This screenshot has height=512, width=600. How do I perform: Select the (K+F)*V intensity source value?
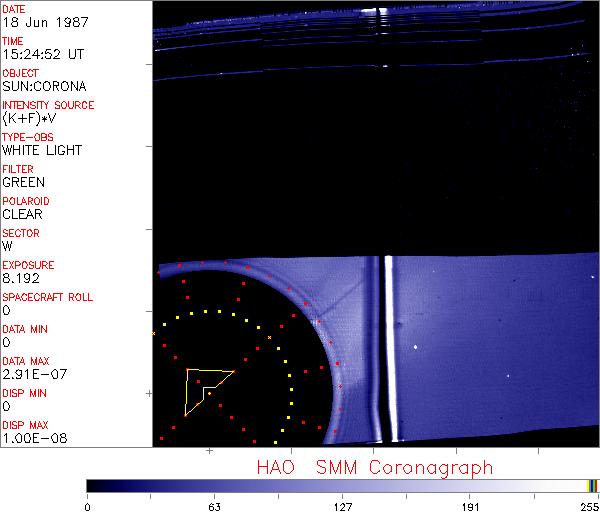click(x=32, y=118)
